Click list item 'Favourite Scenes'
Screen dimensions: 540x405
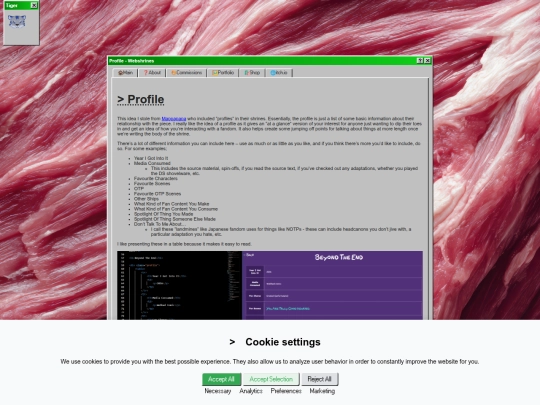click(152, 184)
